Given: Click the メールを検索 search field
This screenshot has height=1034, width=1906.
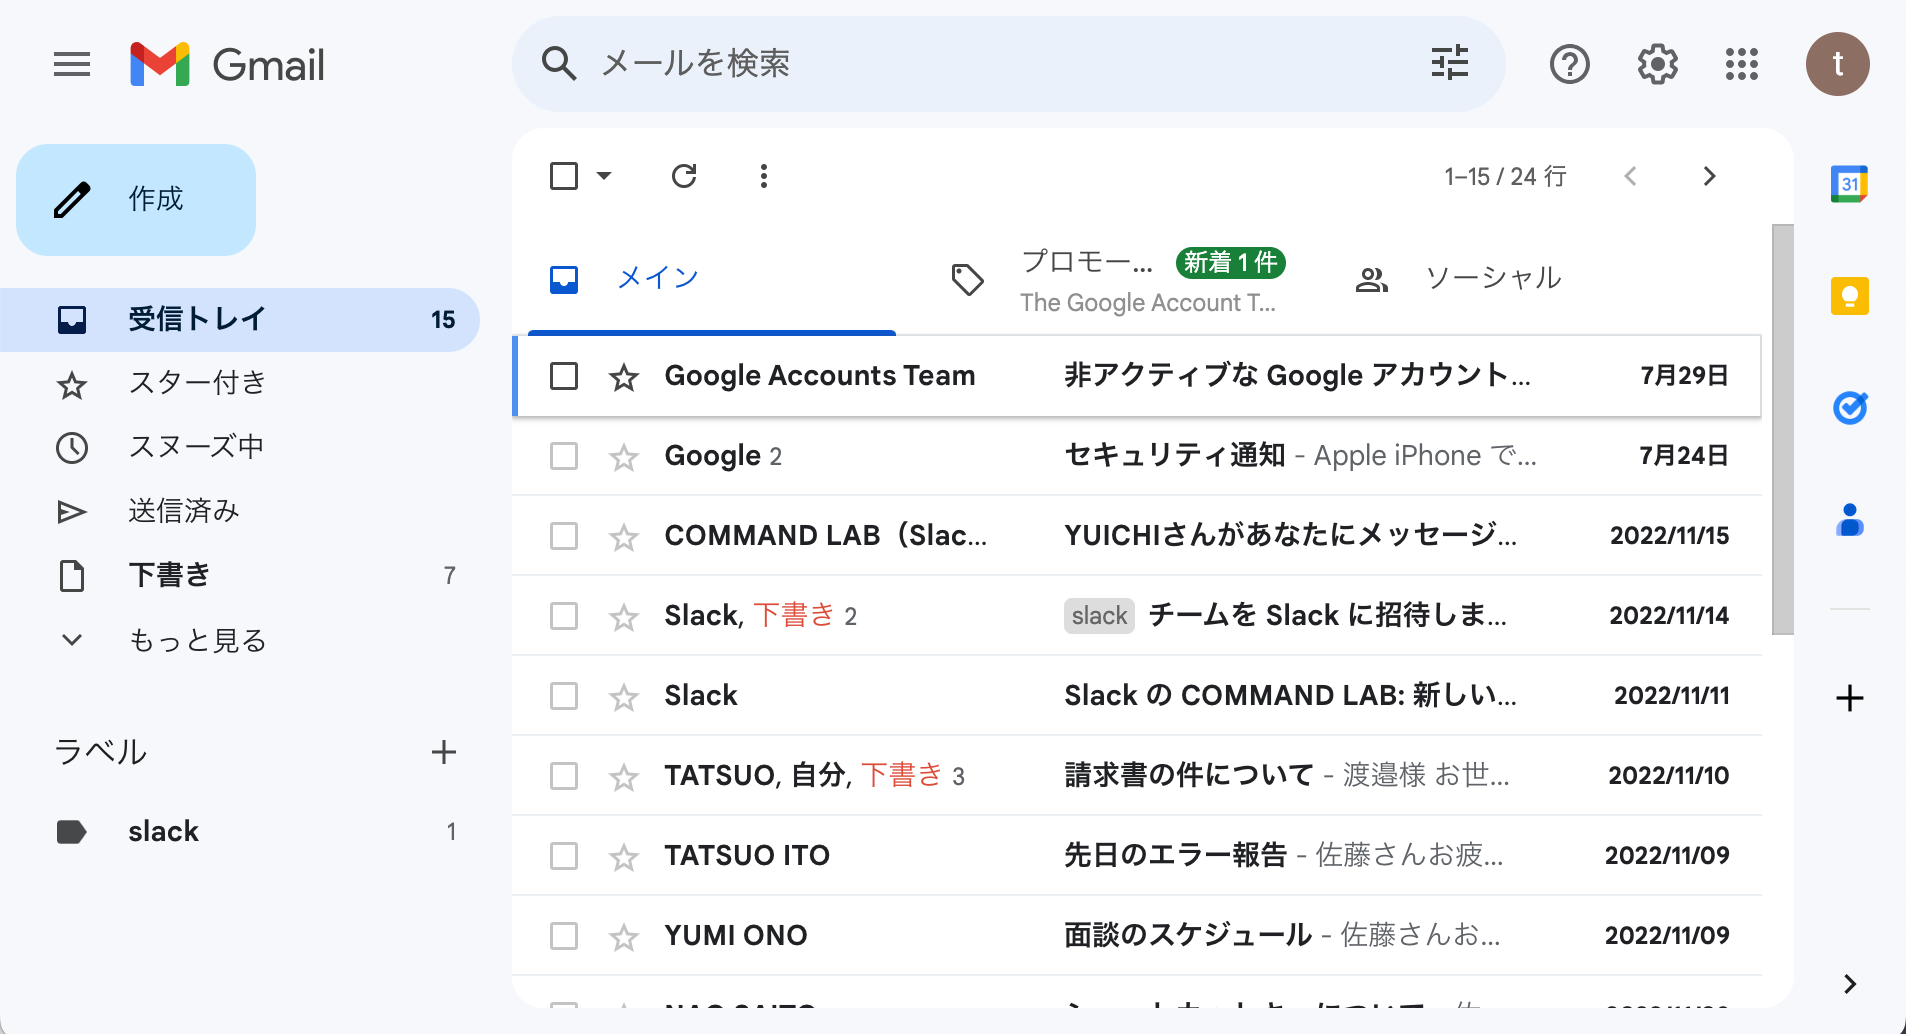Looking at the screenshot, I should [1008, 64].
